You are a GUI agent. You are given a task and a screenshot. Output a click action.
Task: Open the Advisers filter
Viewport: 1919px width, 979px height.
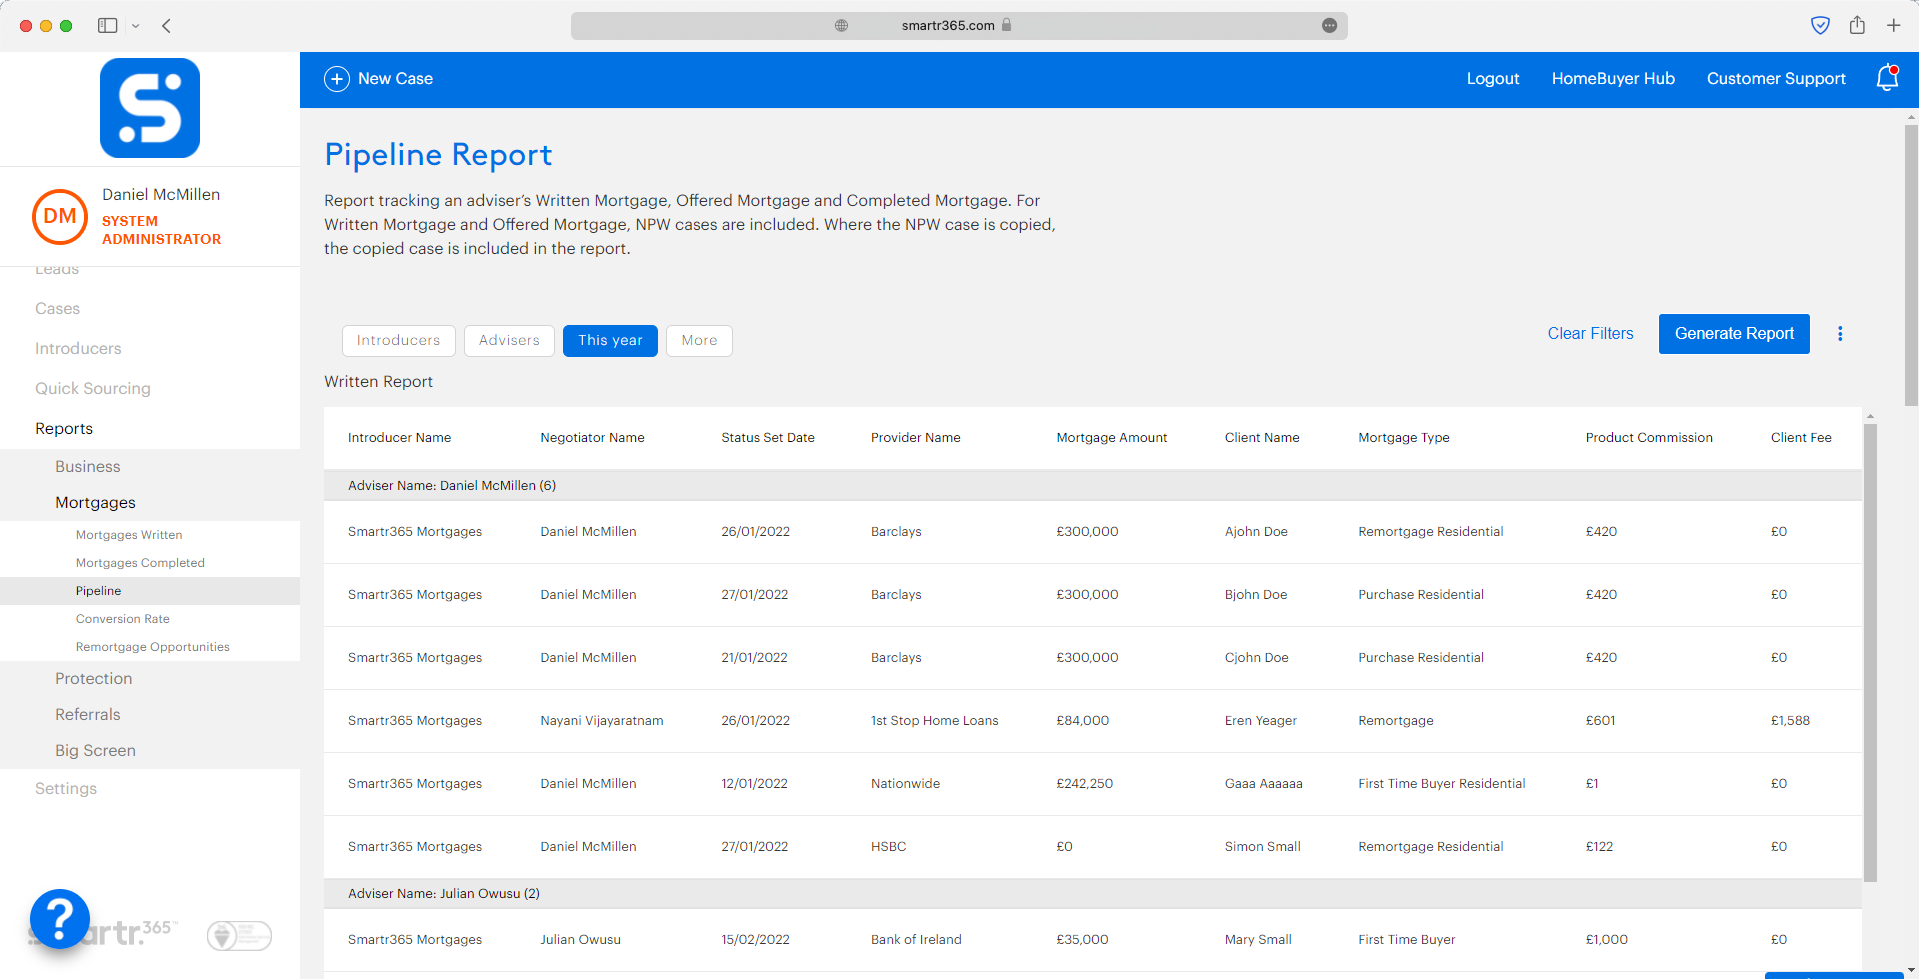pos(509,340)
